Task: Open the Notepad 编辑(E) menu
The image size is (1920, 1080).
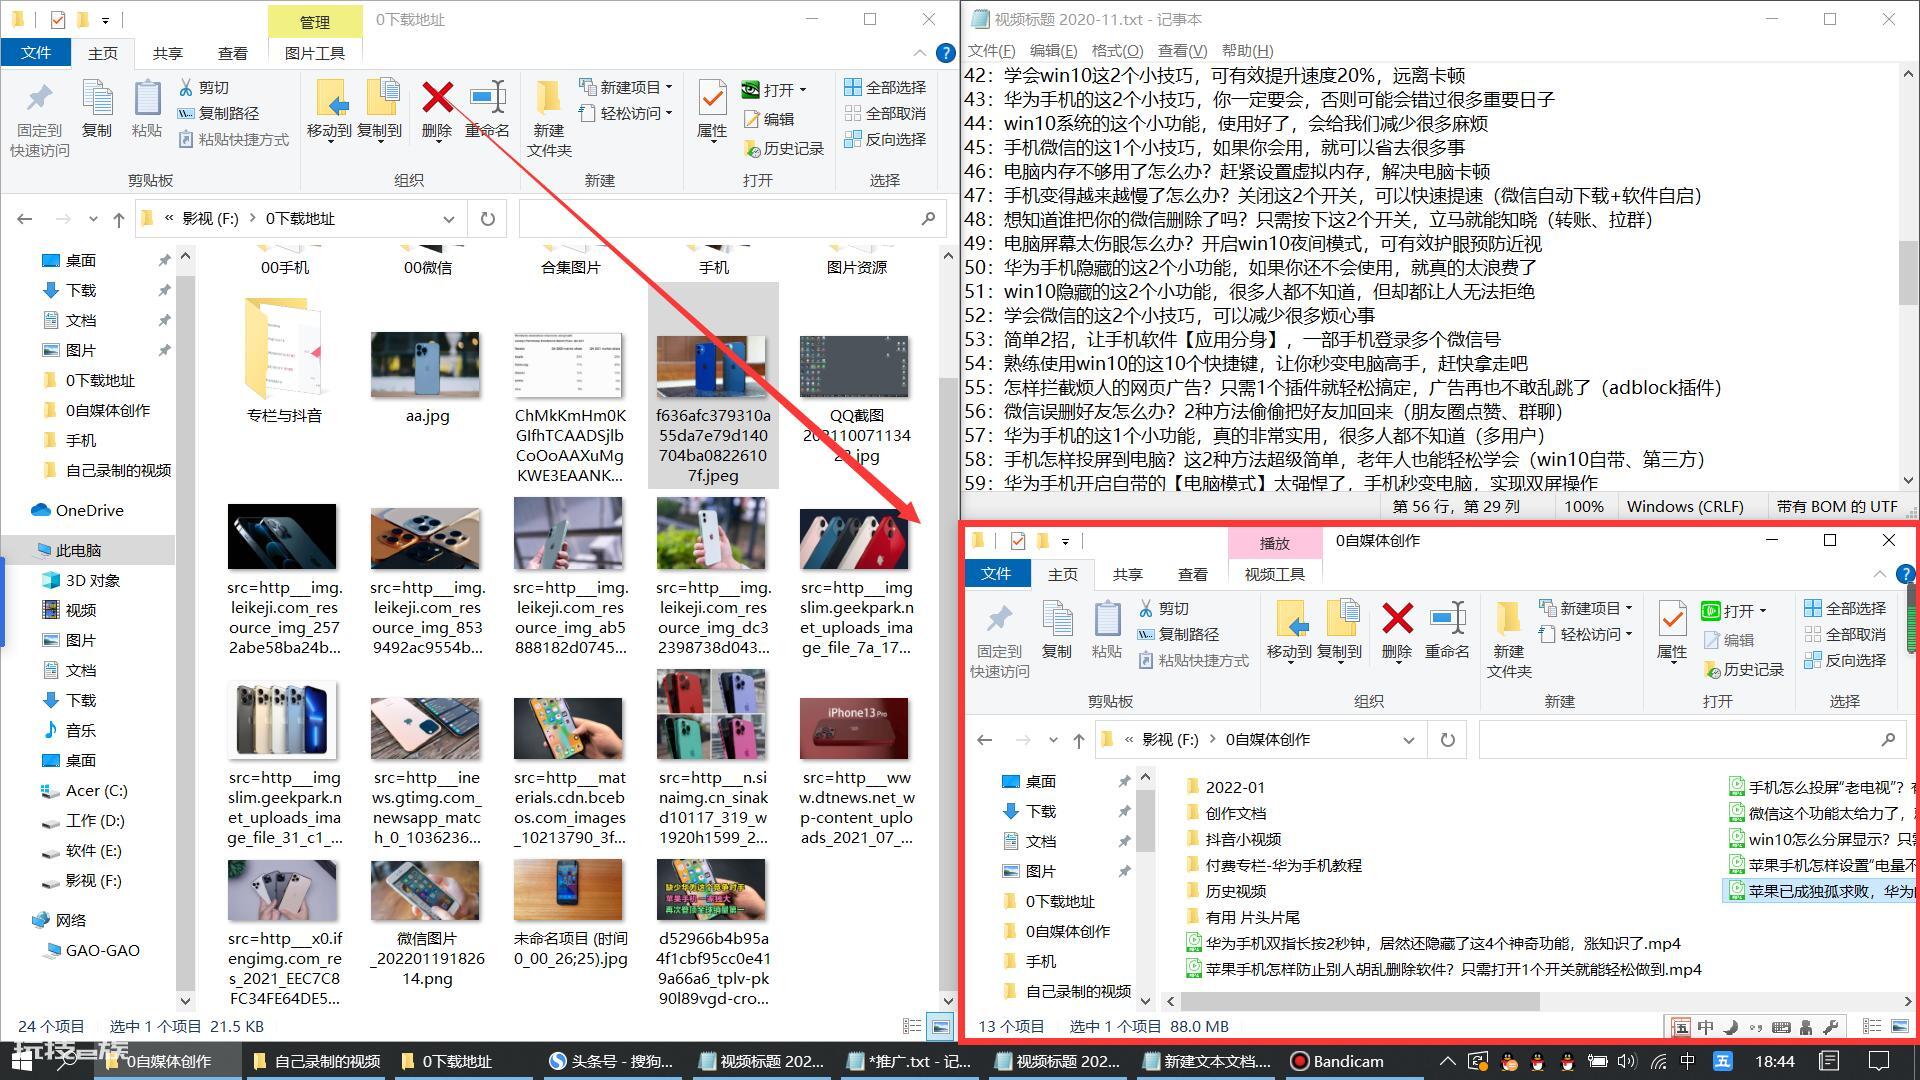Action: tap(1053, 50)
